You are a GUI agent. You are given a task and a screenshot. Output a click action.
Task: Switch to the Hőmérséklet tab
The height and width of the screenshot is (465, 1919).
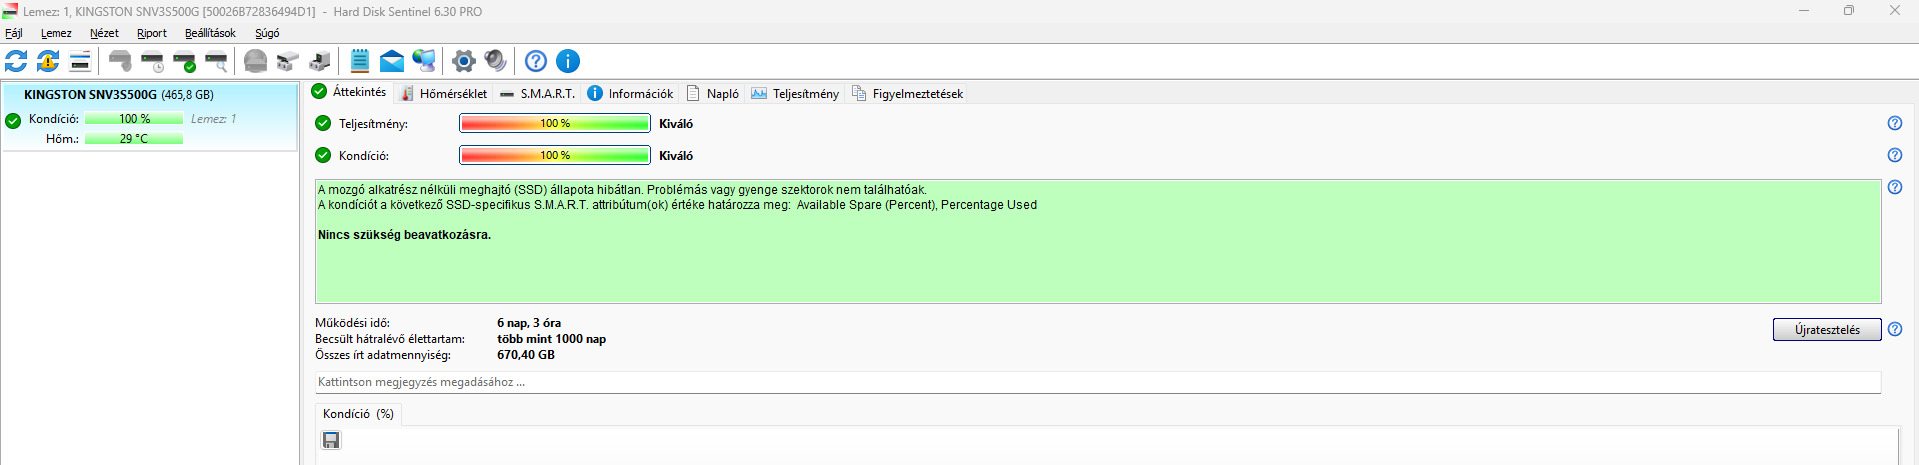(444, 93)
